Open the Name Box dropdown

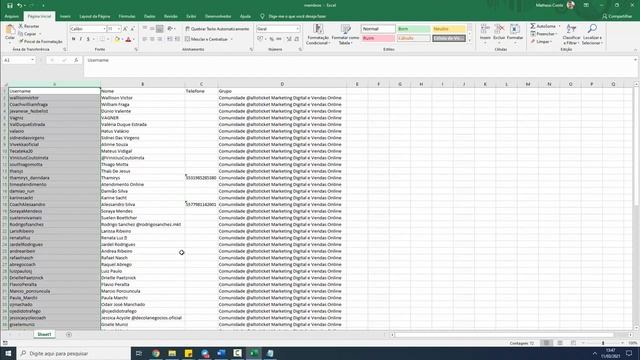(32, 60)
